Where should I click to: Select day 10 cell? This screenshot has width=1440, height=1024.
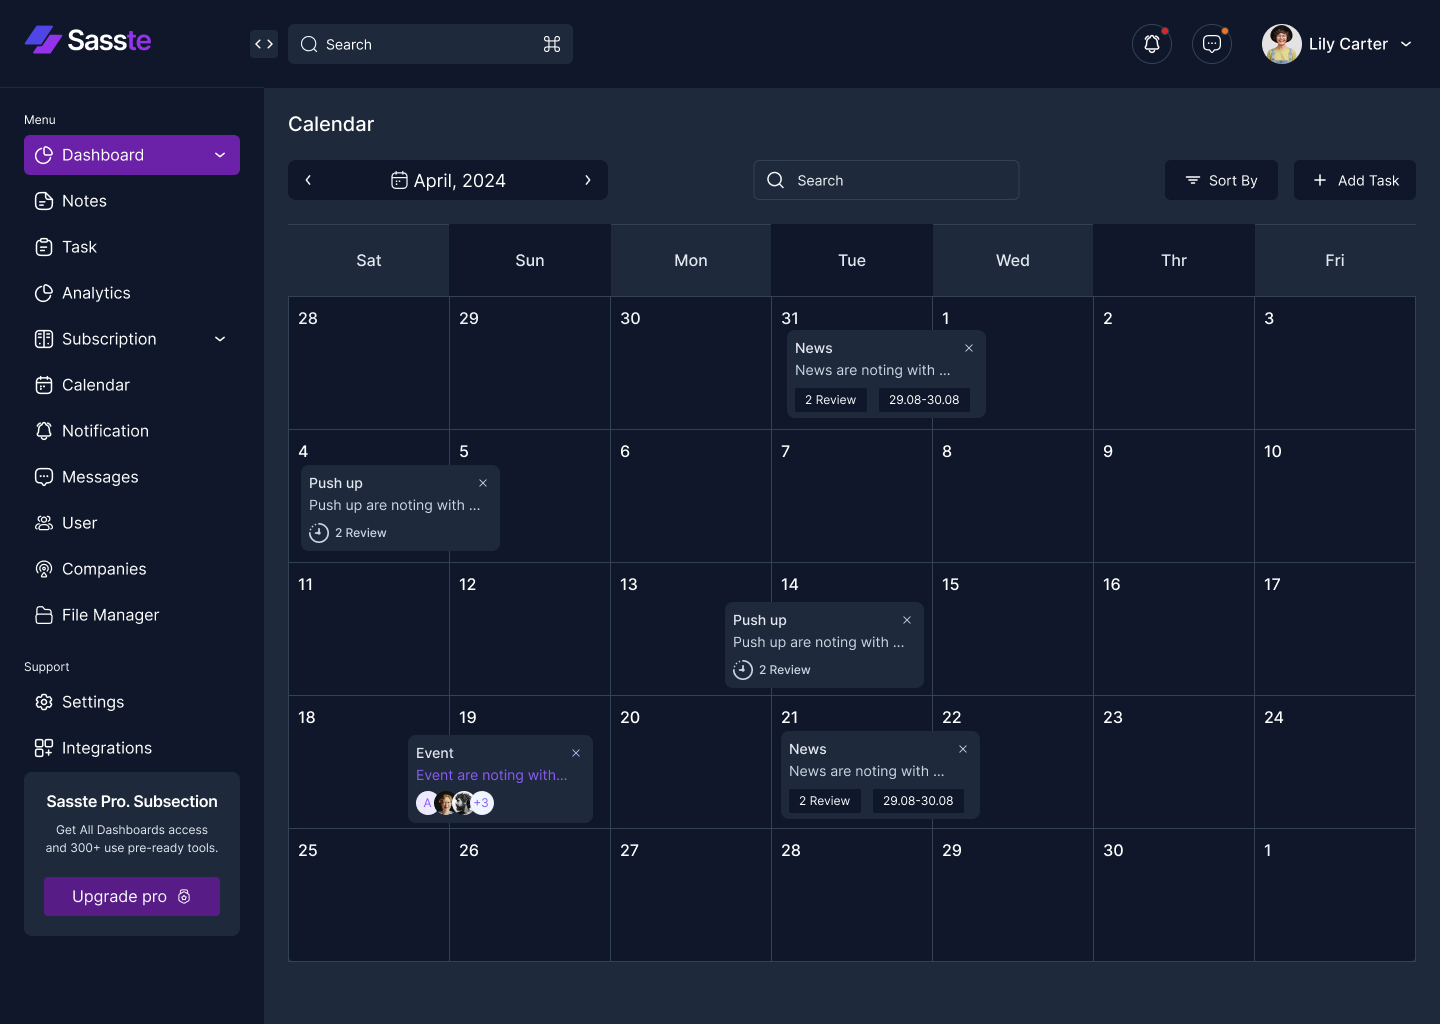1335,496
